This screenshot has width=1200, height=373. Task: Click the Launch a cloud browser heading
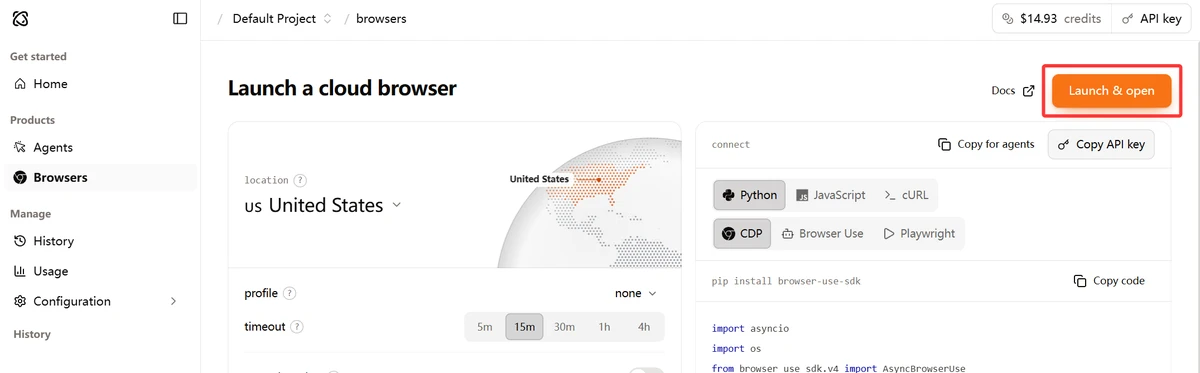click(342, 88)
